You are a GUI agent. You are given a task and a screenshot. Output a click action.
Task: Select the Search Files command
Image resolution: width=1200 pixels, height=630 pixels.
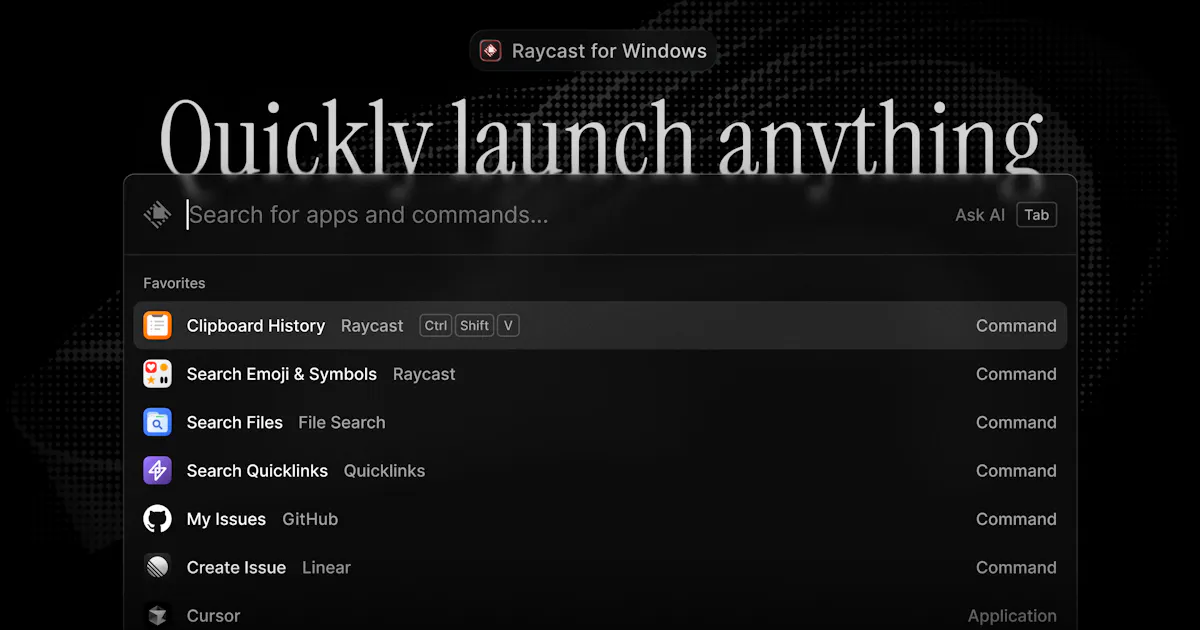pos(600,422)
